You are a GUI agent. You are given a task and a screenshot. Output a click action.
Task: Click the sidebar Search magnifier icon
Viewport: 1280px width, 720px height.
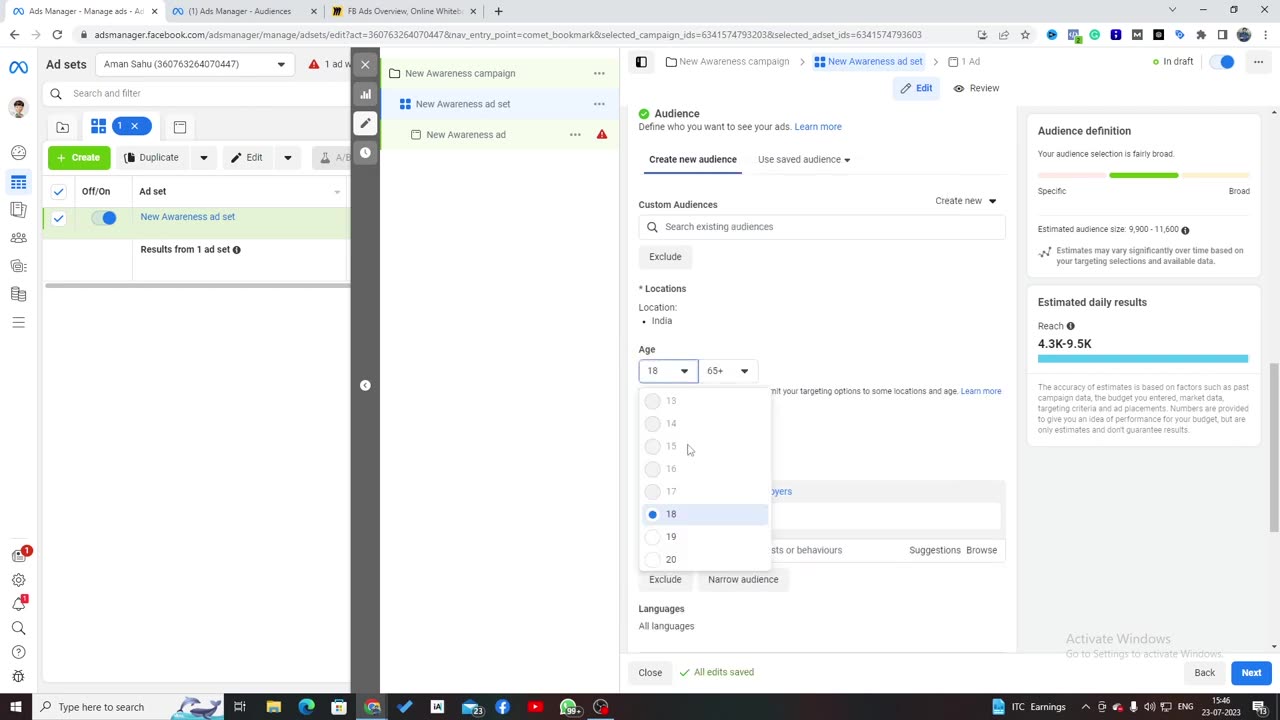(x=18, y=628)
